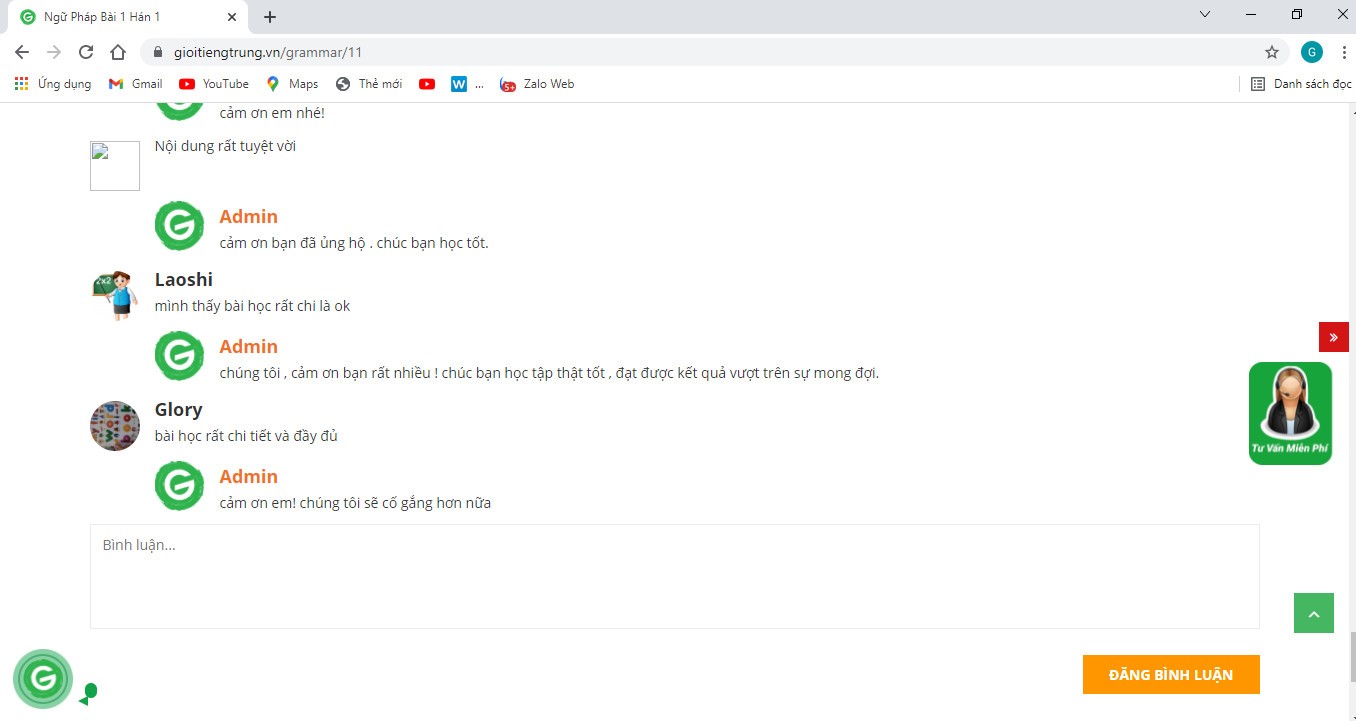Click the address bar URL
Screen dimensions: 1356x721
267,52
